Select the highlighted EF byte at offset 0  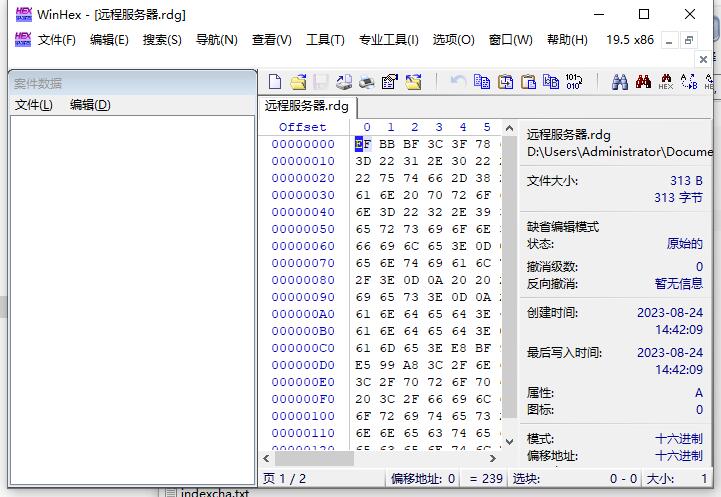[363, 144]
